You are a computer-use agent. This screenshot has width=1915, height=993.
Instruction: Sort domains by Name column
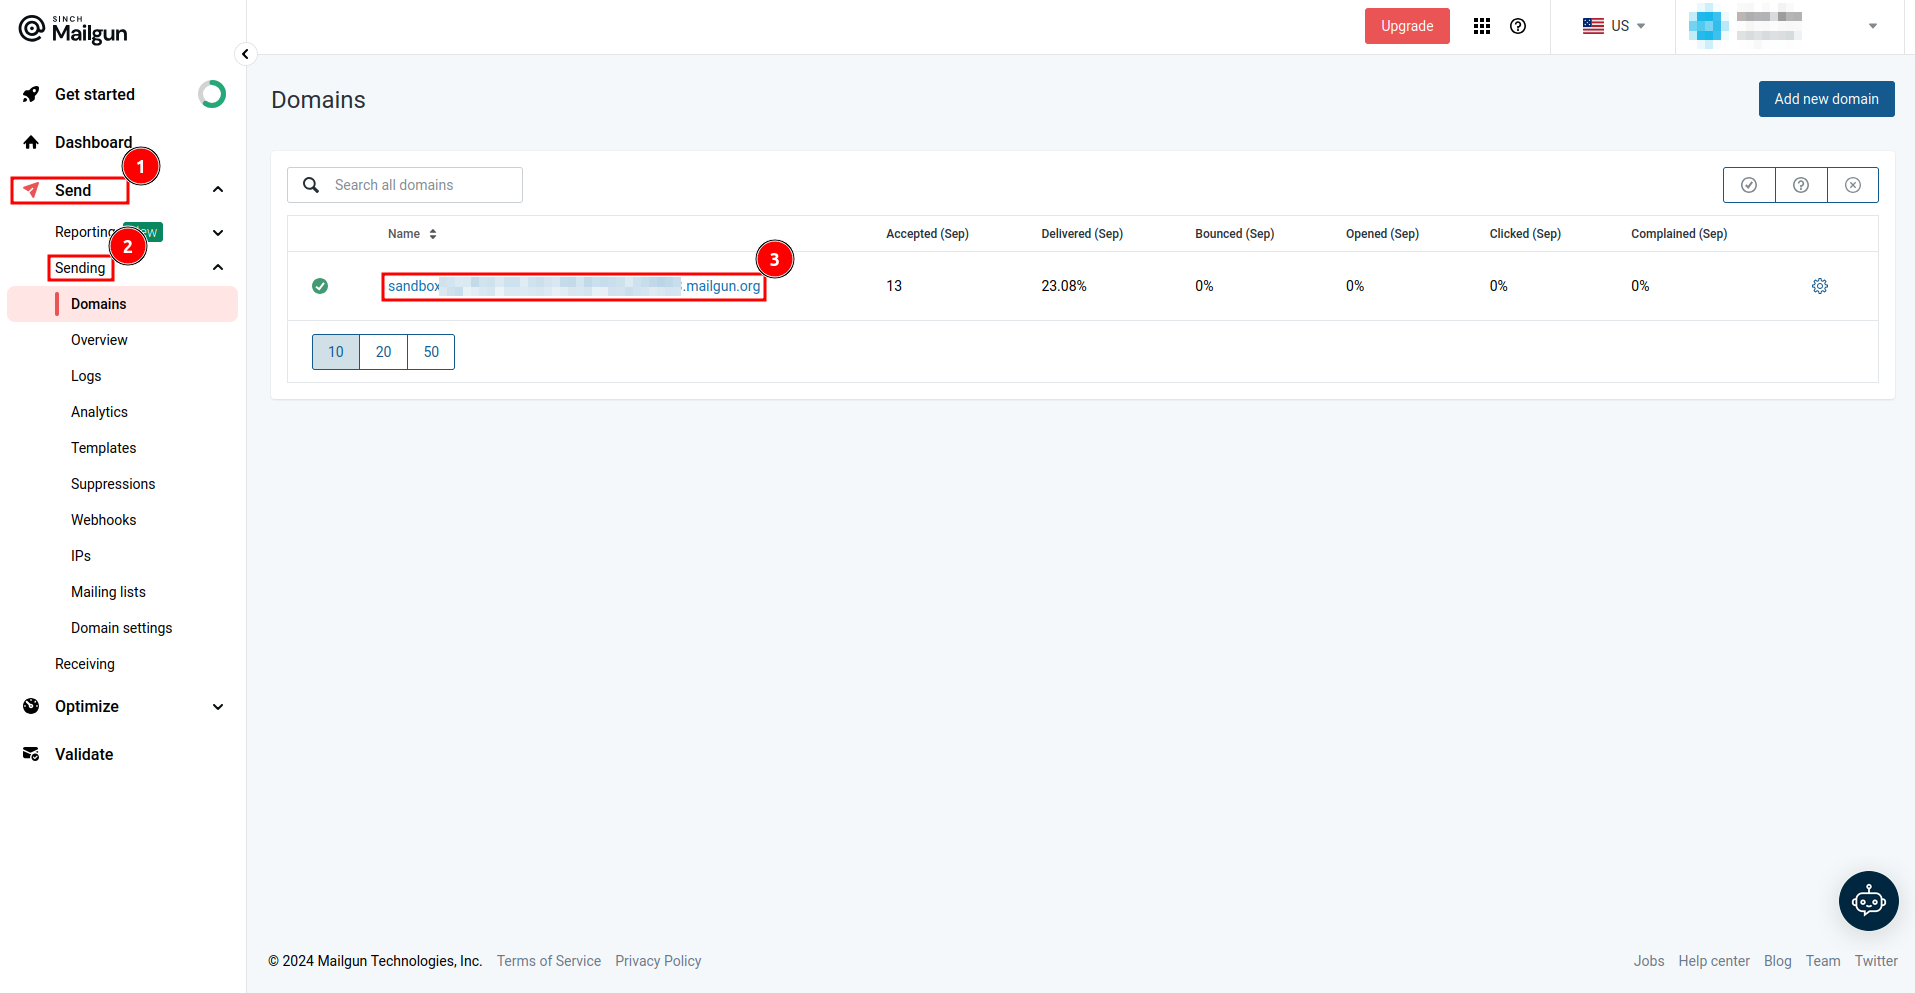[412, 234]
